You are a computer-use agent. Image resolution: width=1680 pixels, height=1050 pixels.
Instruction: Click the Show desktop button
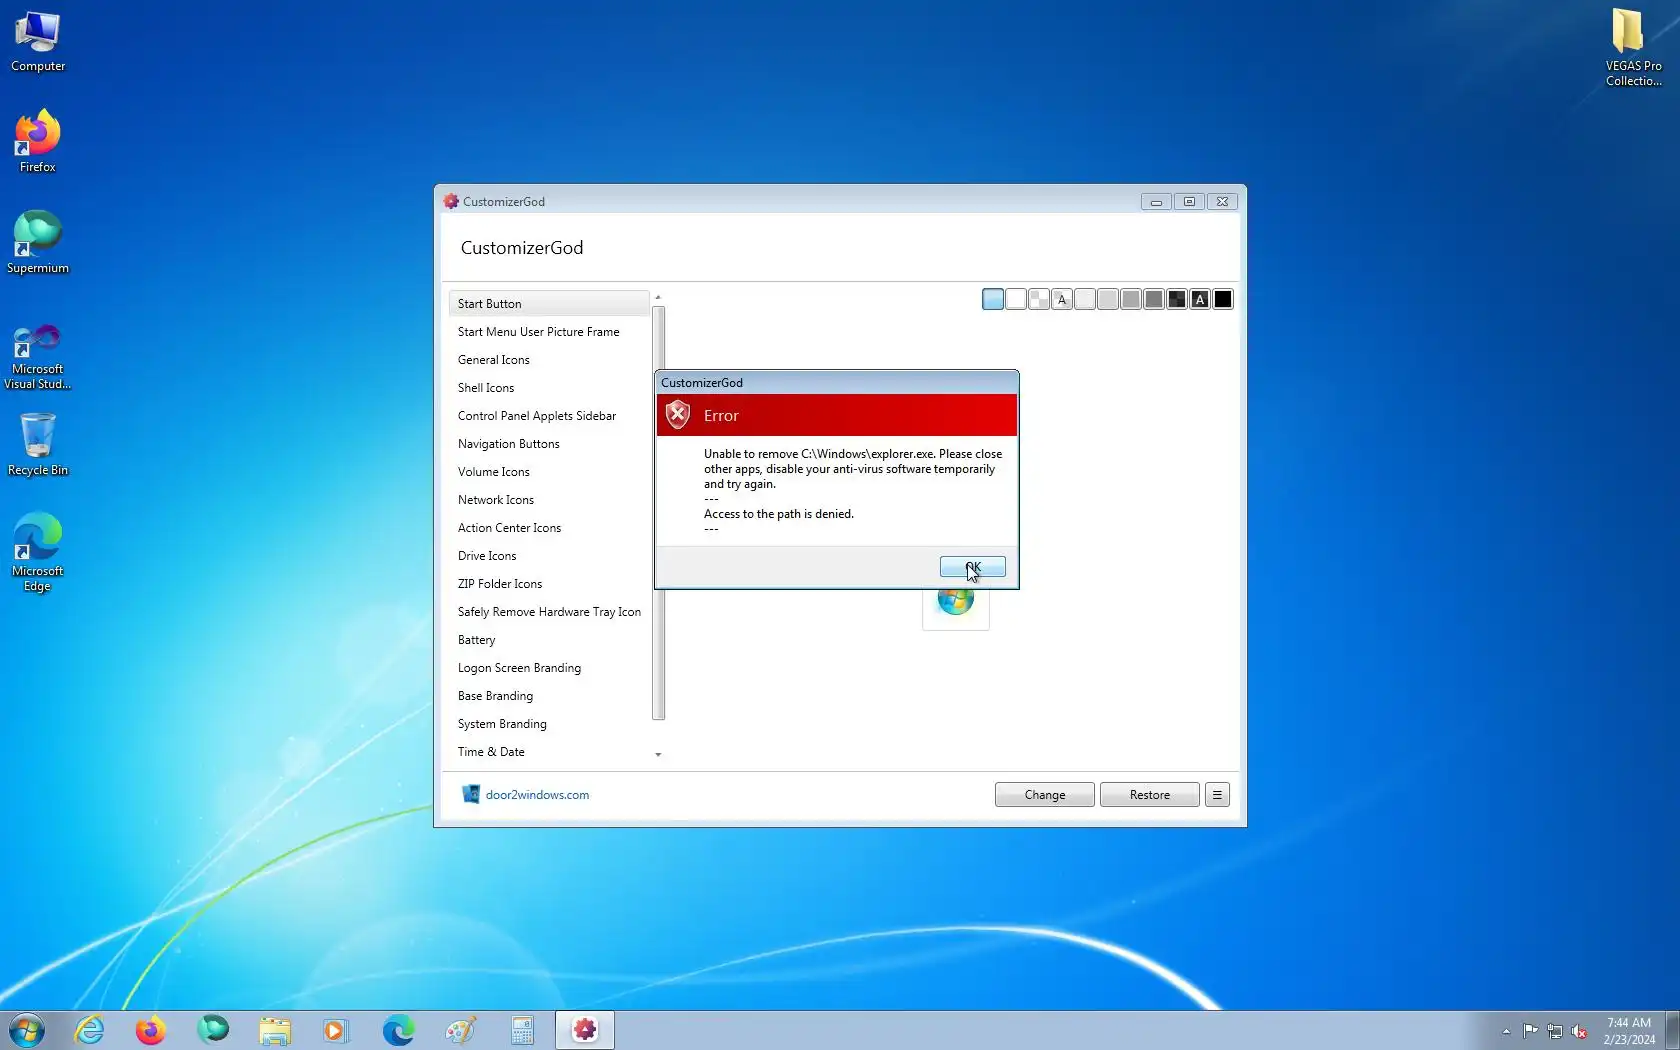point(1672,1030)
